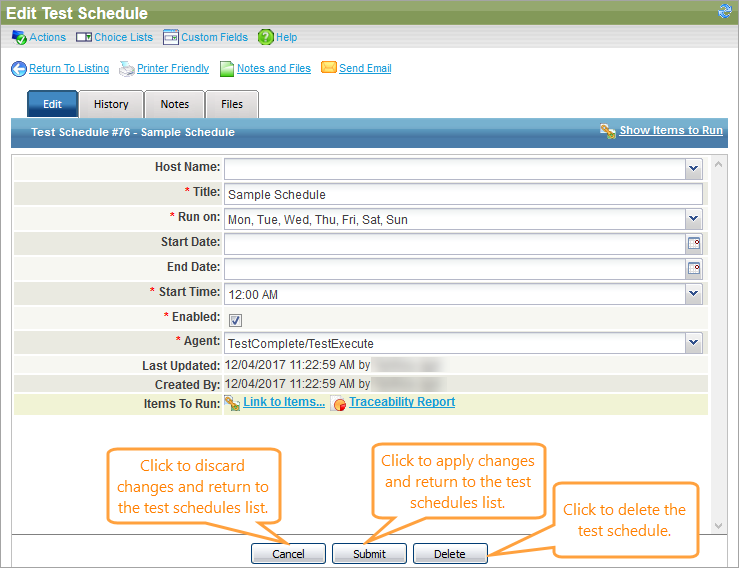Expand the Agent dropdown list
739x568 pixels.
pyautogui.click(x=694, y=343)
